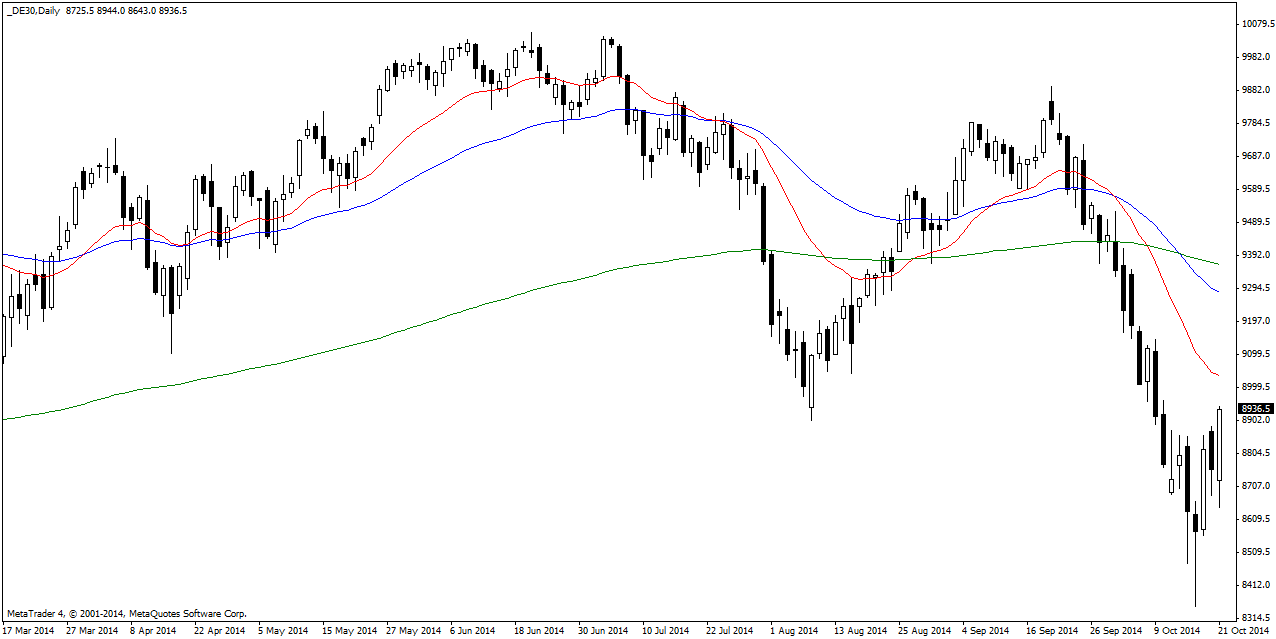
Task: Click the latest candlestick at chart's right edge
Action: (1219, 444)
